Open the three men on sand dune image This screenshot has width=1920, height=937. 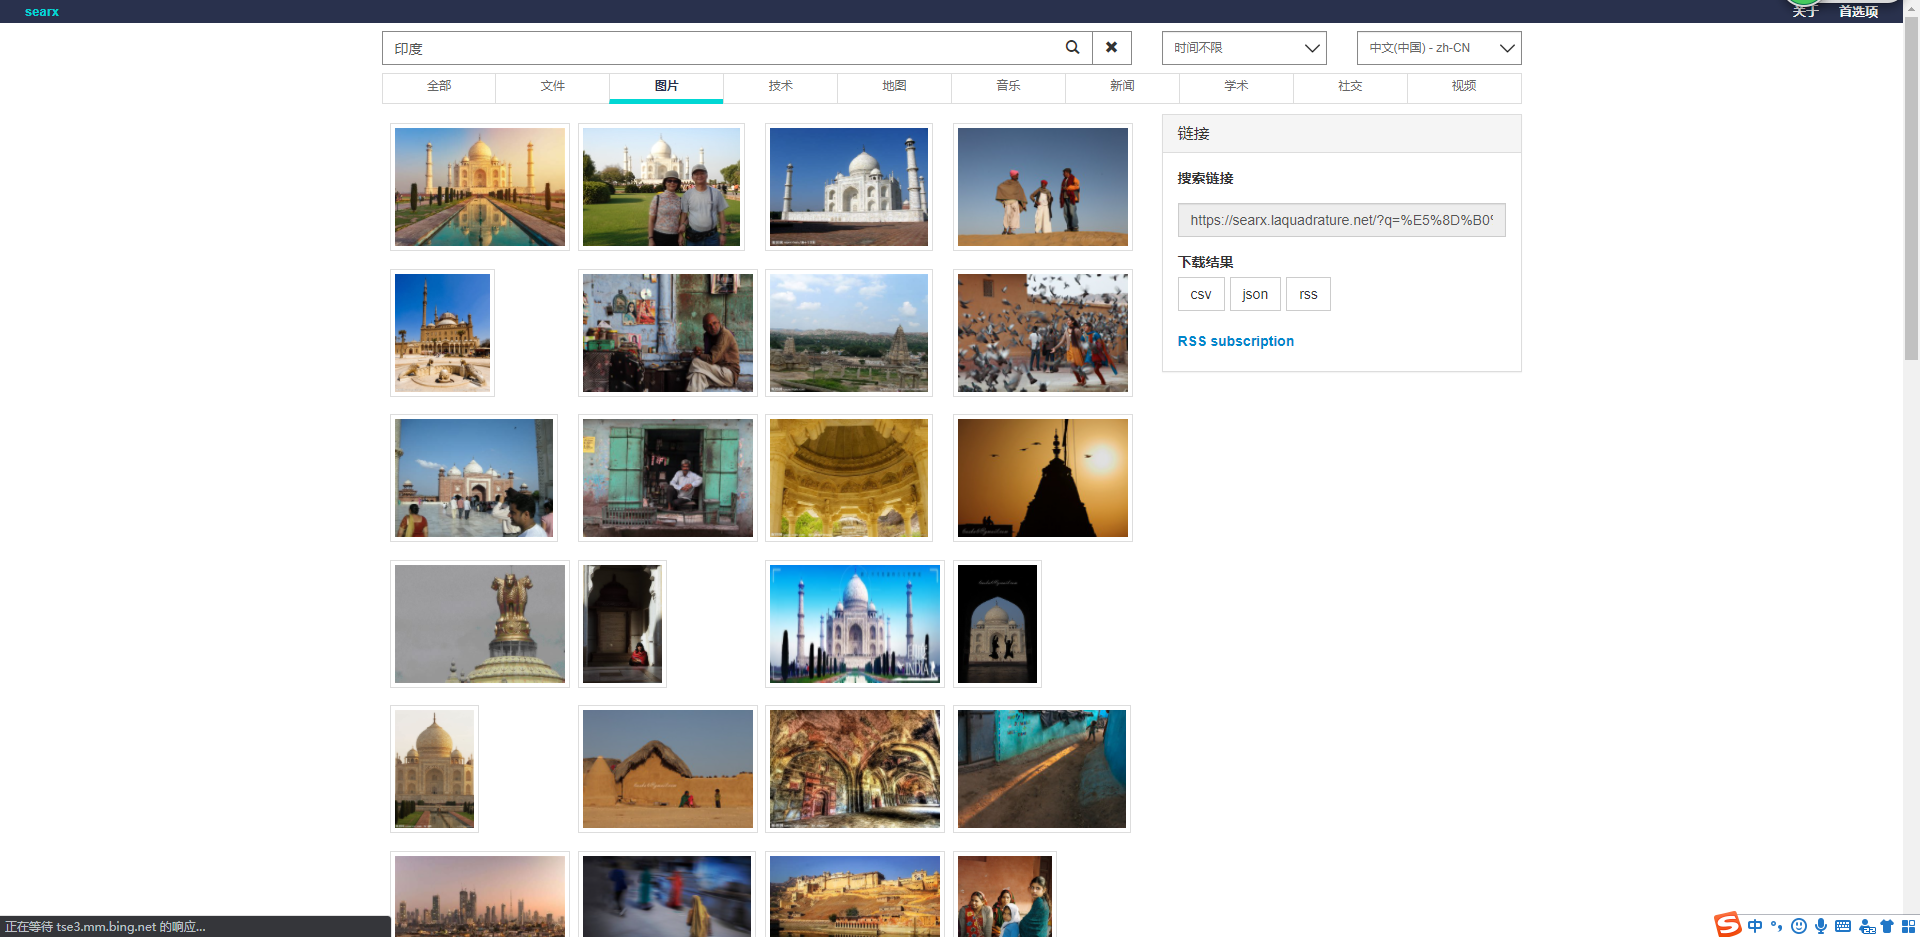pyautogui.click(x=1043, y=187)
